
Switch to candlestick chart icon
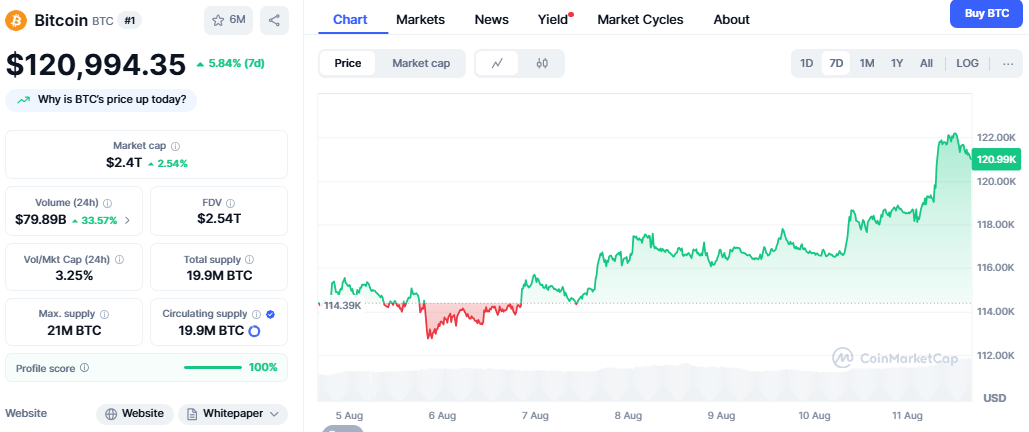click(x=541, y=64)
